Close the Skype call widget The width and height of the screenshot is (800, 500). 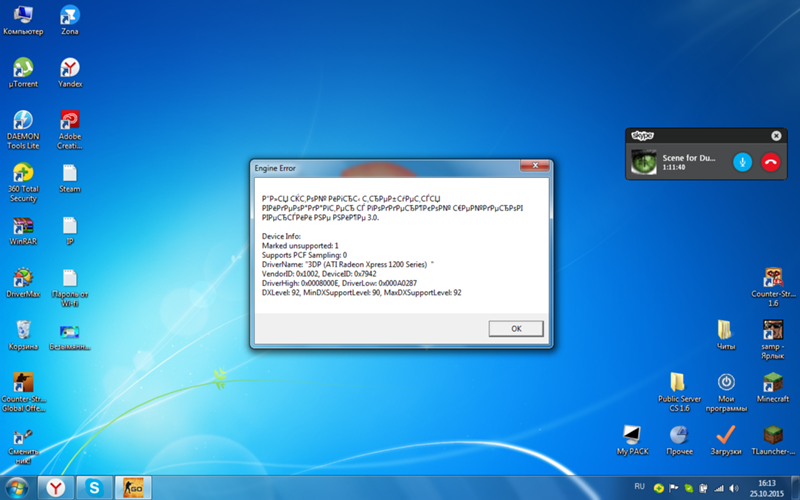click(777, 135)
